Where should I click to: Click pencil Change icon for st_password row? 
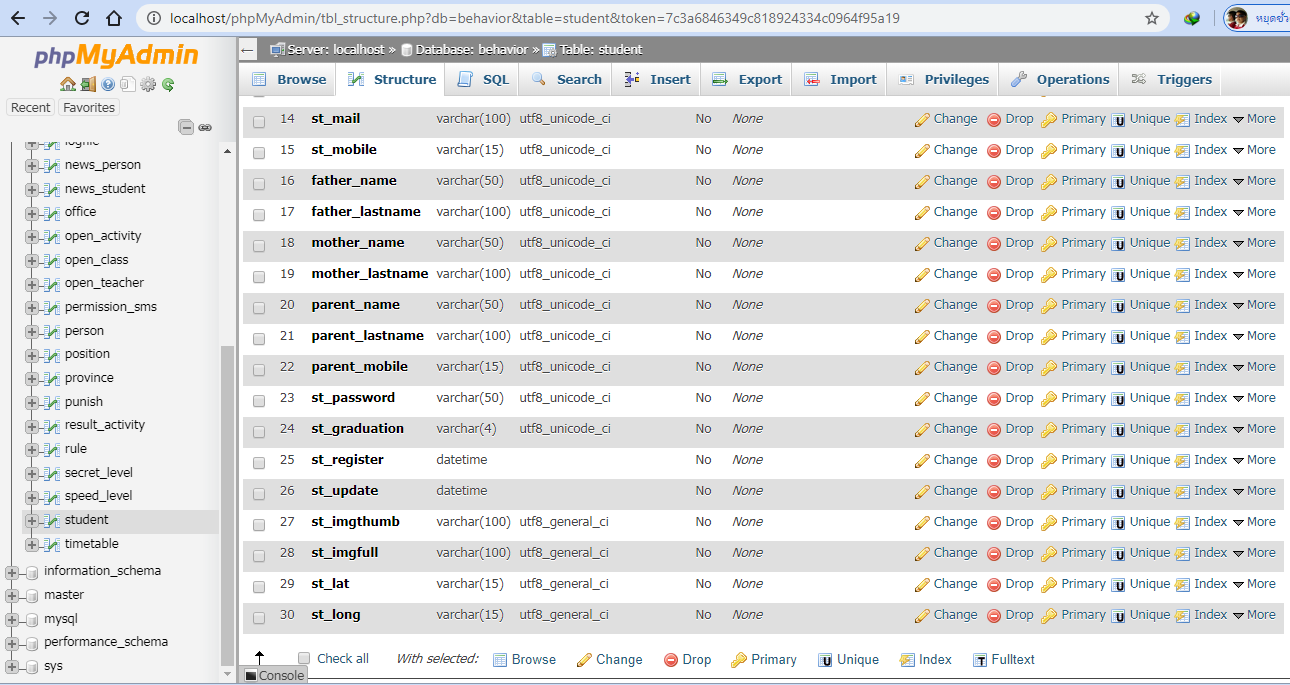point(922,399)
